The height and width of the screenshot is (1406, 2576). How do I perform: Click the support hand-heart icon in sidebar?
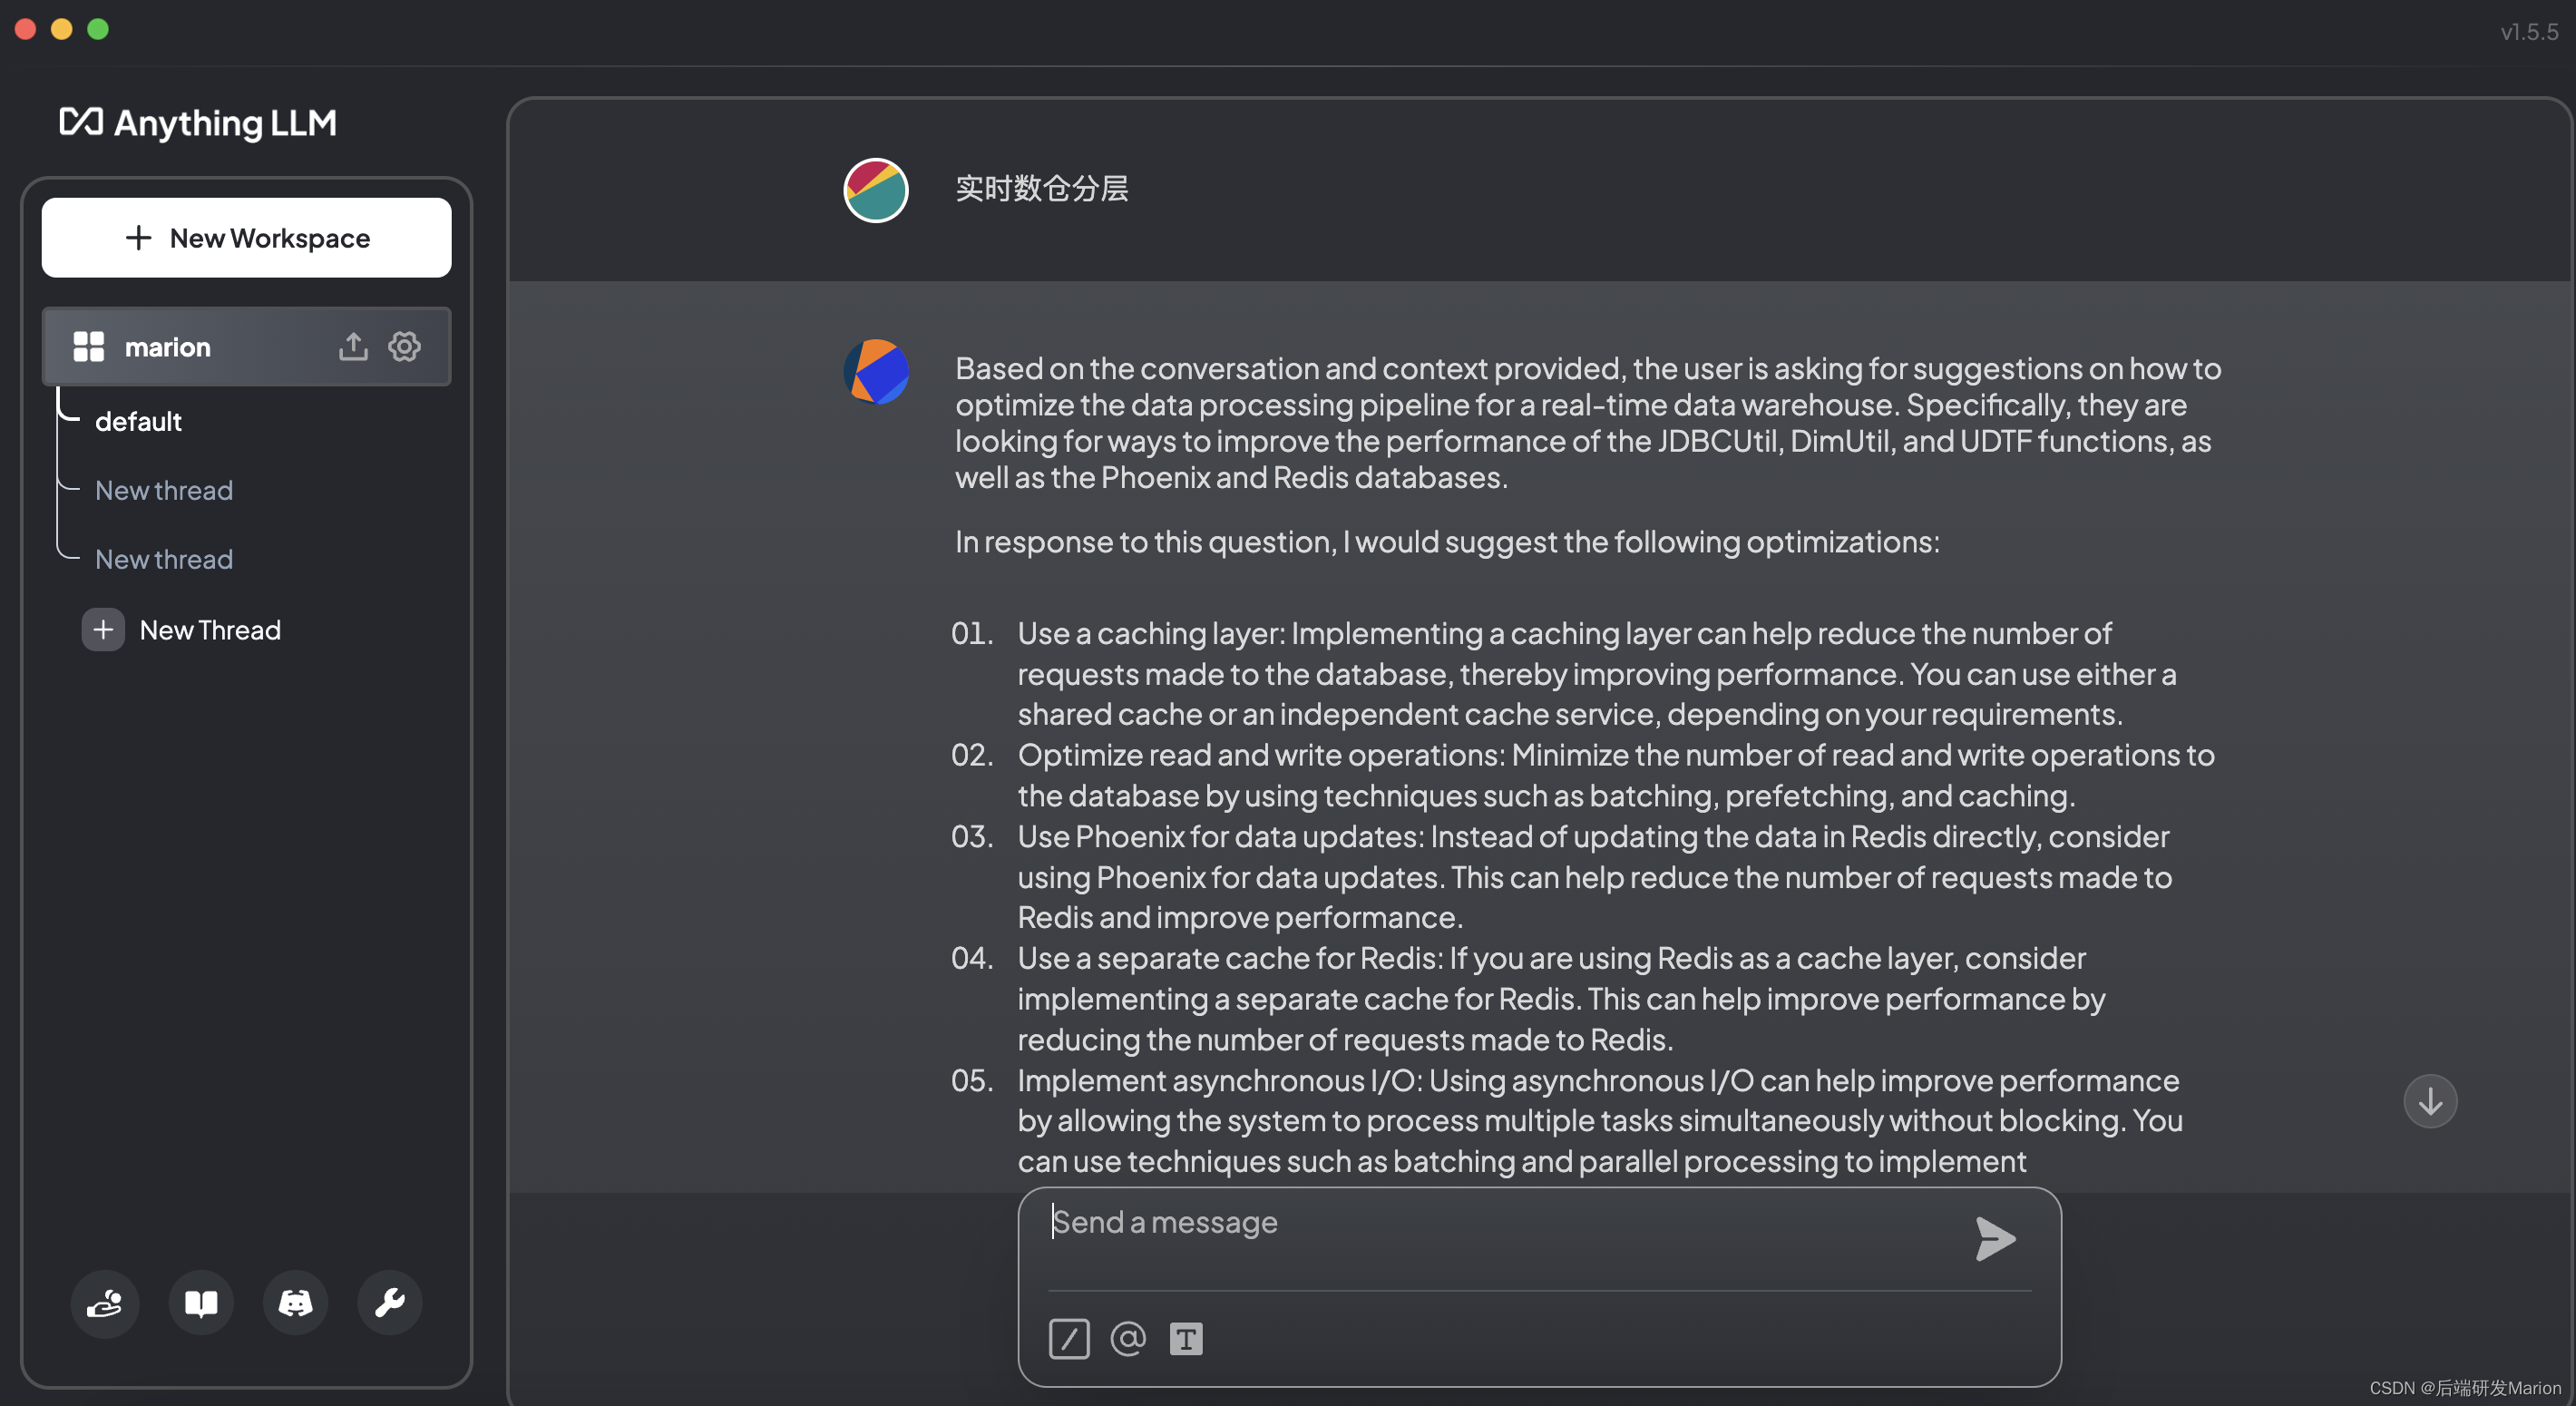(x=105, y=1303)
